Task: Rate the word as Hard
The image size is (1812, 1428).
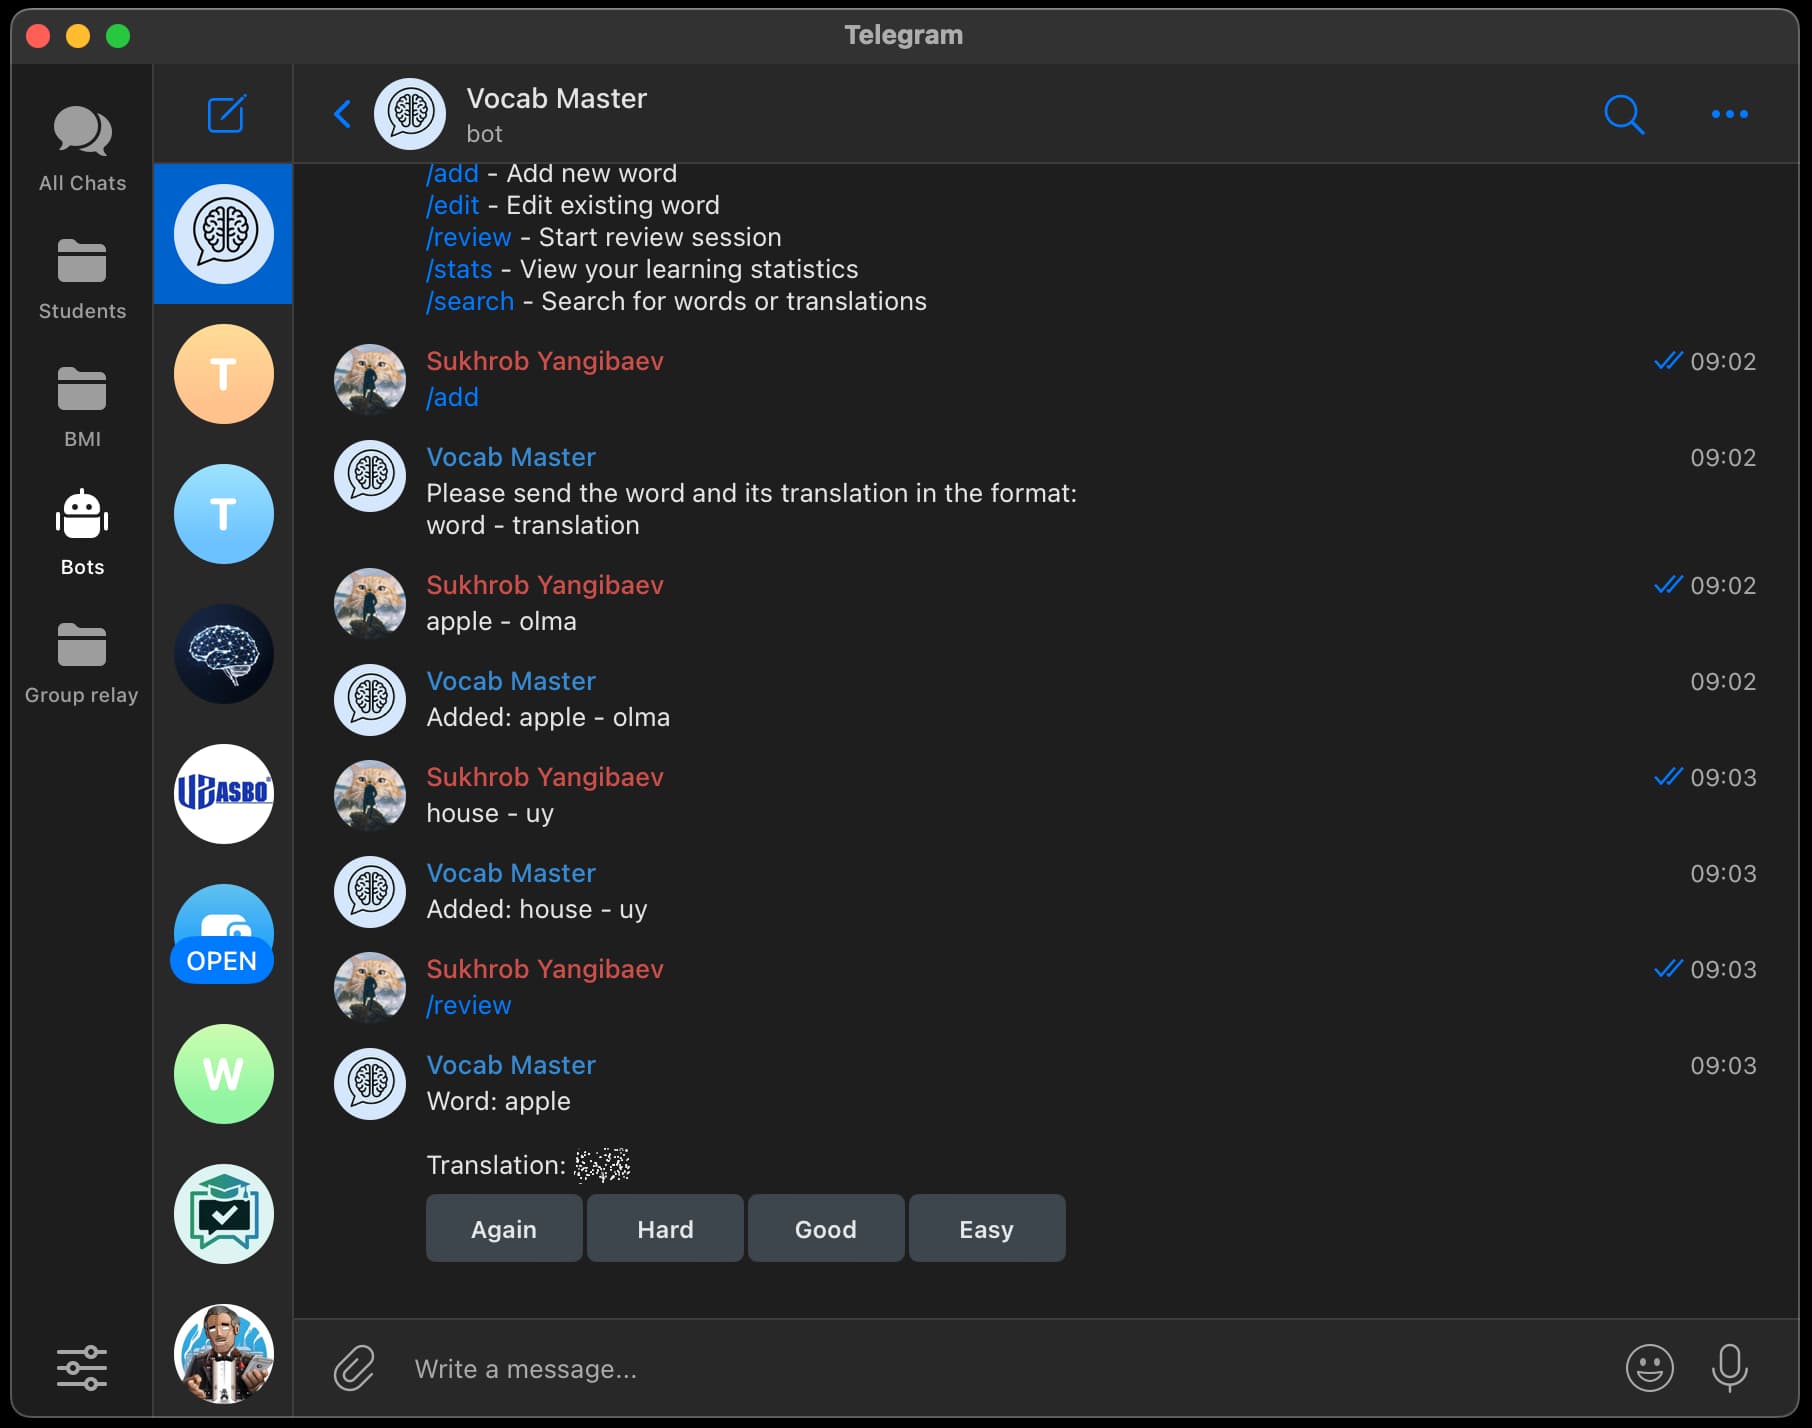Action: (665, 1228)
